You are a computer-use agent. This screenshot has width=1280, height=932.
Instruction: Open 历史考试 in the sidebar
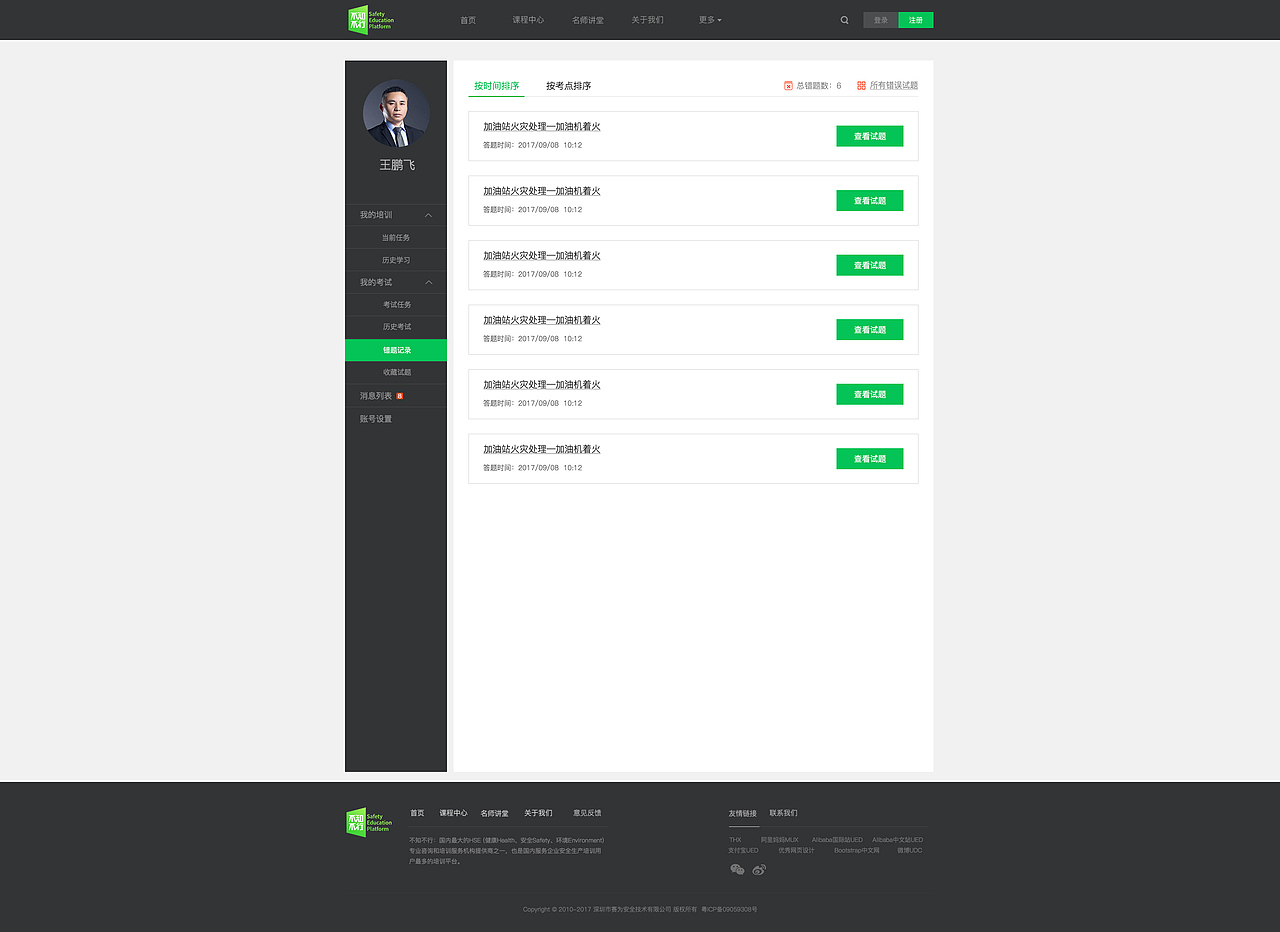pos(396,327)
